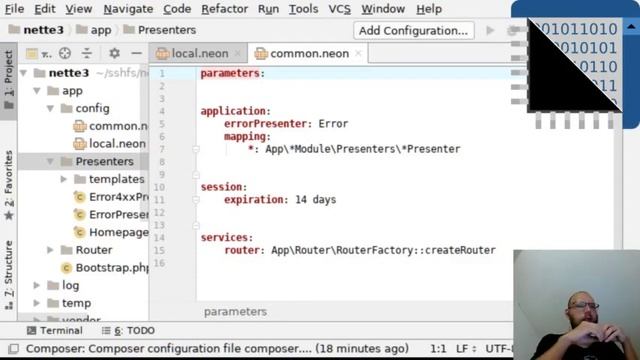Click cursor position 1:1 in status bar

438,349
